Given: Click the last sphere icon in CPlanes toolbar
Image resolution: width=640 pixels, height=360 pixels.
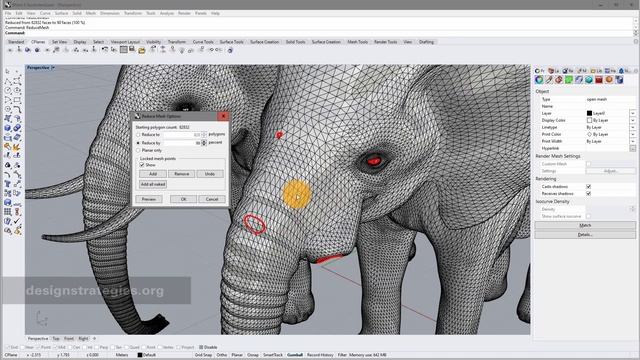Looking at the screenshot, I should pyautogui.click(x=230, y=50).
